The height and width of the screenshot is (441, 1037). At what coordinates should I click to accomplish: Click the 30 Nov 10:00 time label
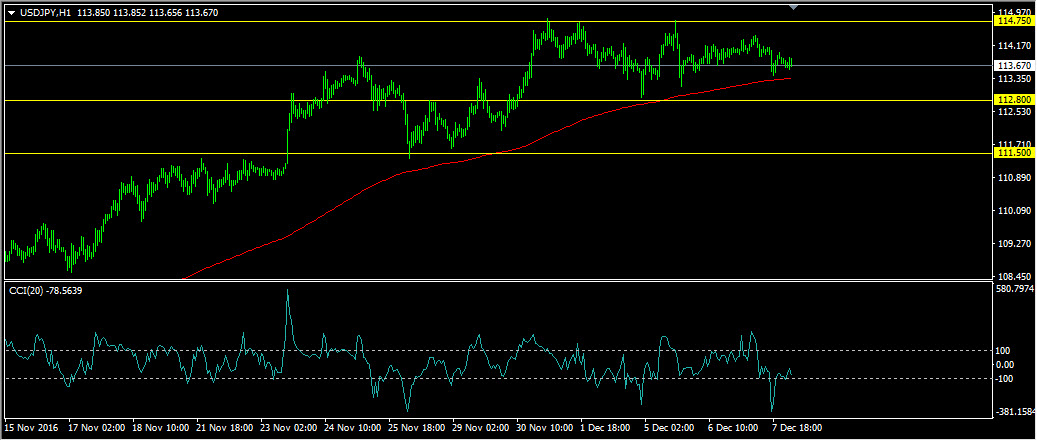pyautogui.click(x=546, y=428)
